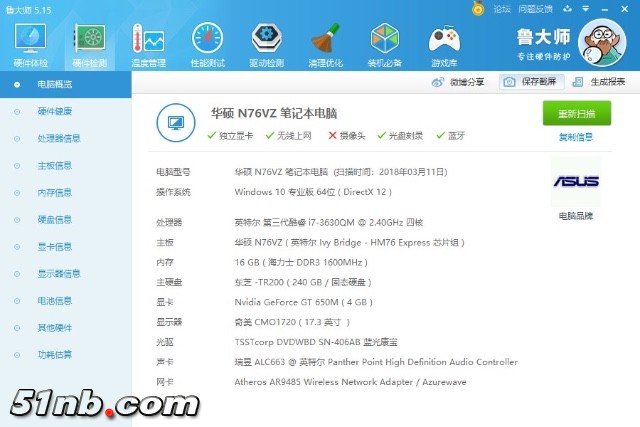The image size is (640, 427).
Task: Open the 硬件体检 hardware checkup icon
Action: [29, 43]
